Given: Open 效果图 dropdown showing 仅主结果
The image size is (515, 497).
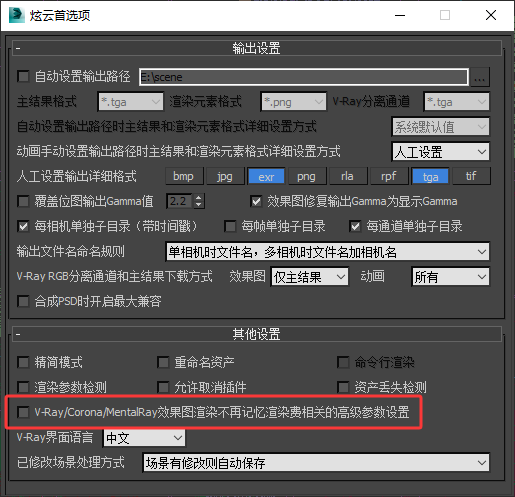Looking at the screenshot, I should pos(310,277).
